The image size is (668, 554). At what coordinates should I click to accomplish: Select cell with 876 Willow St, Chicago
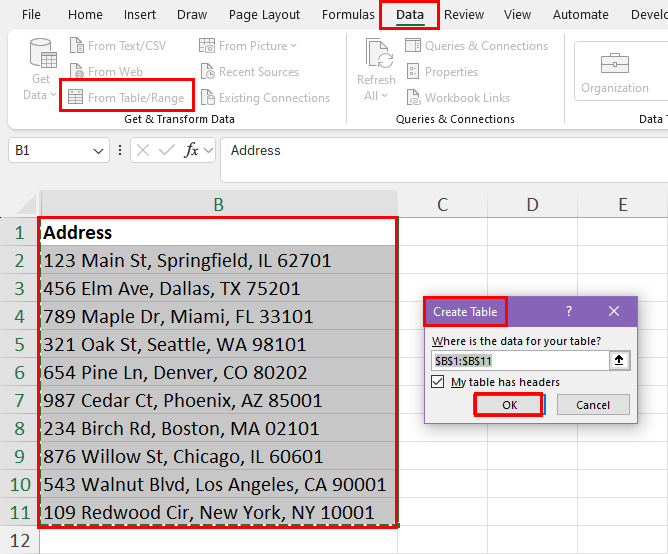(x=219, y=456)
